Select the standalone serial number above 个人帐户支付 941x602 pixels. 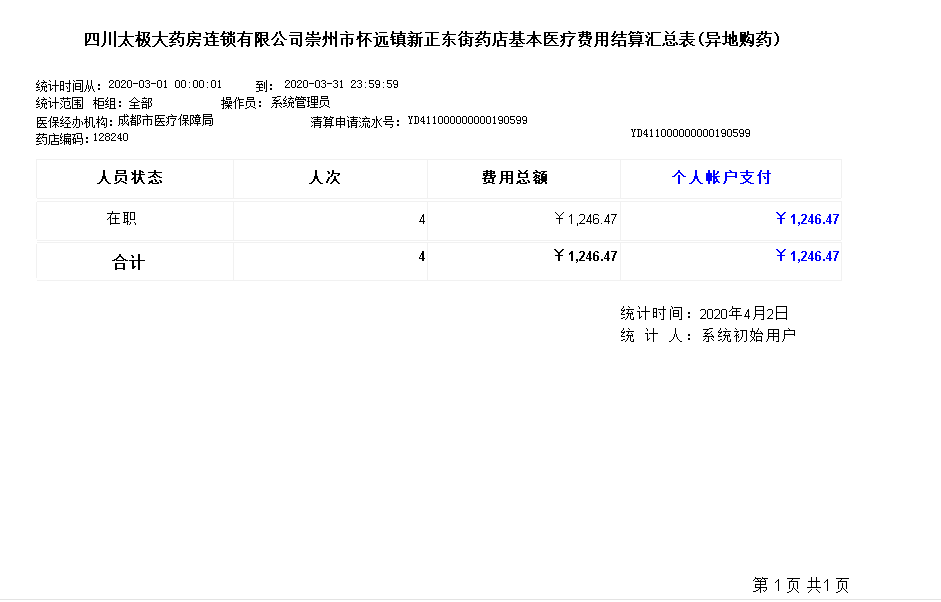(x=690, y=133)
